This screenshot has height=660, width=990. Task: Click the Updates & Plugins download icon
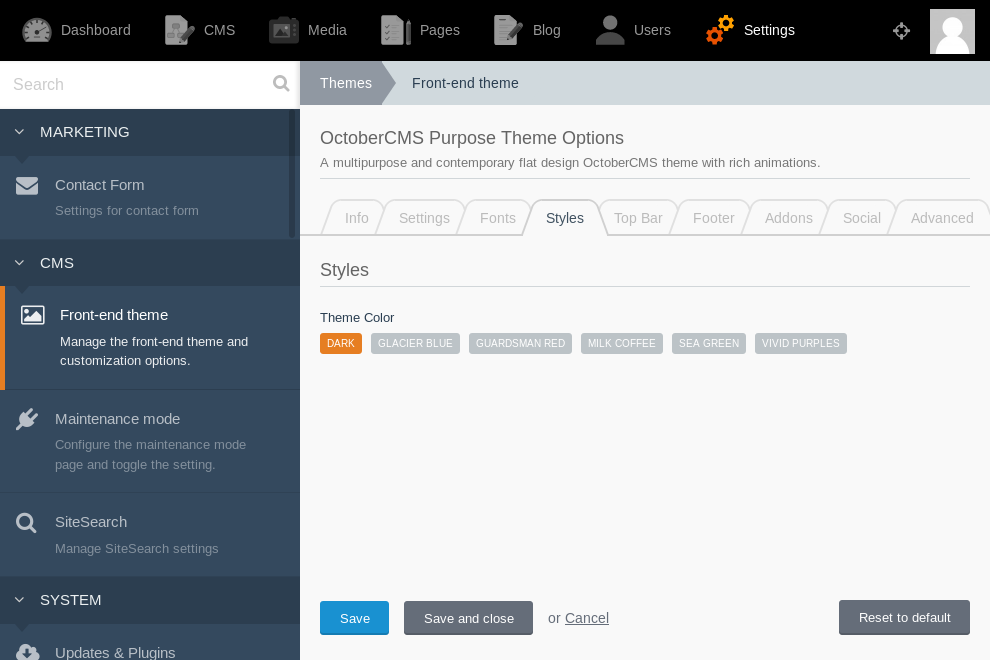(27, 652)
